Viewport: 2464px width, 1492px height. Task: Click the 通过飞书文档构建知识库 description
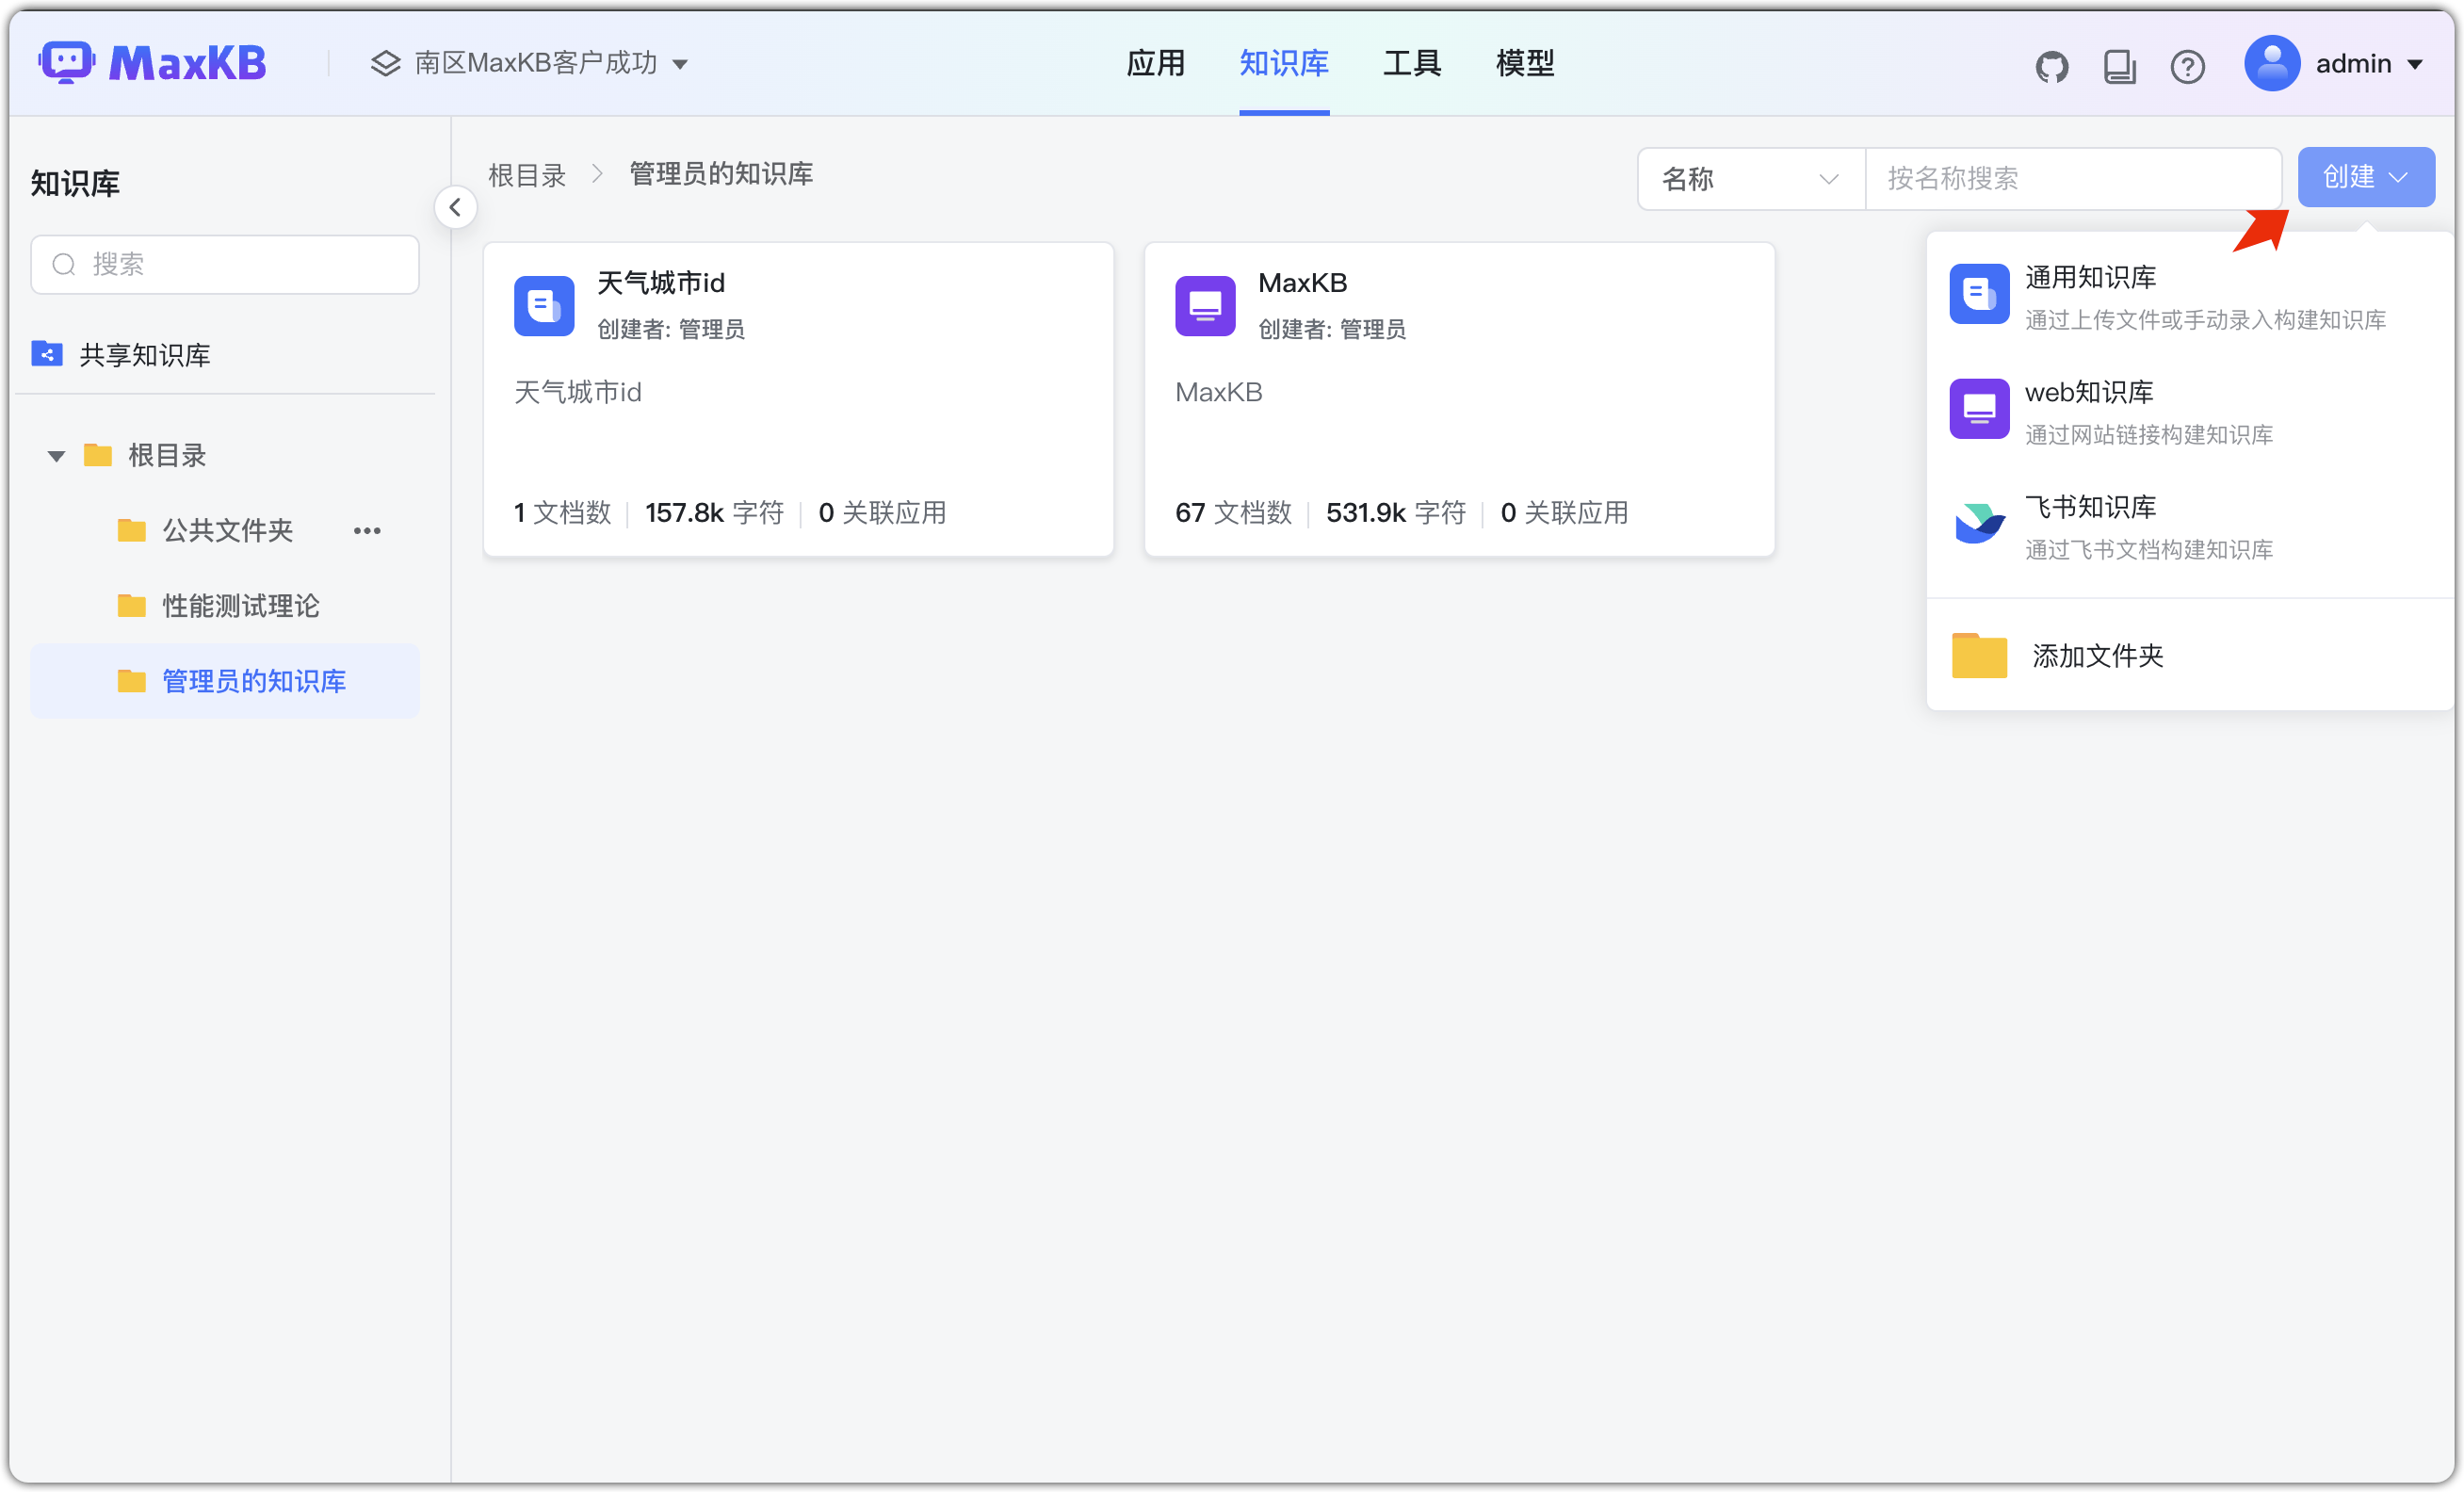pos(2148,549)
